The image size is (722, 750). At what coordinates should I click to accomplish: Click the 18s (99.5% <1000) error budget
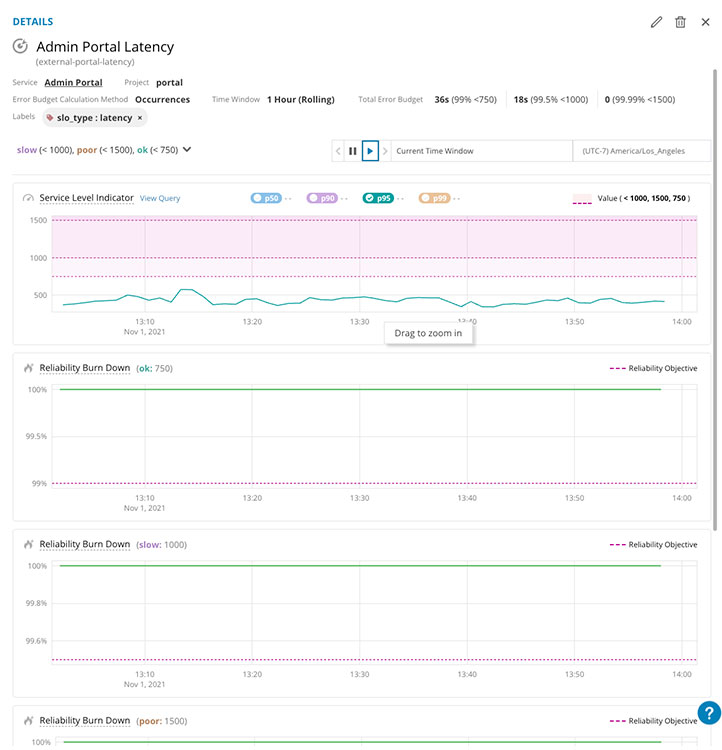pos(551,99)
